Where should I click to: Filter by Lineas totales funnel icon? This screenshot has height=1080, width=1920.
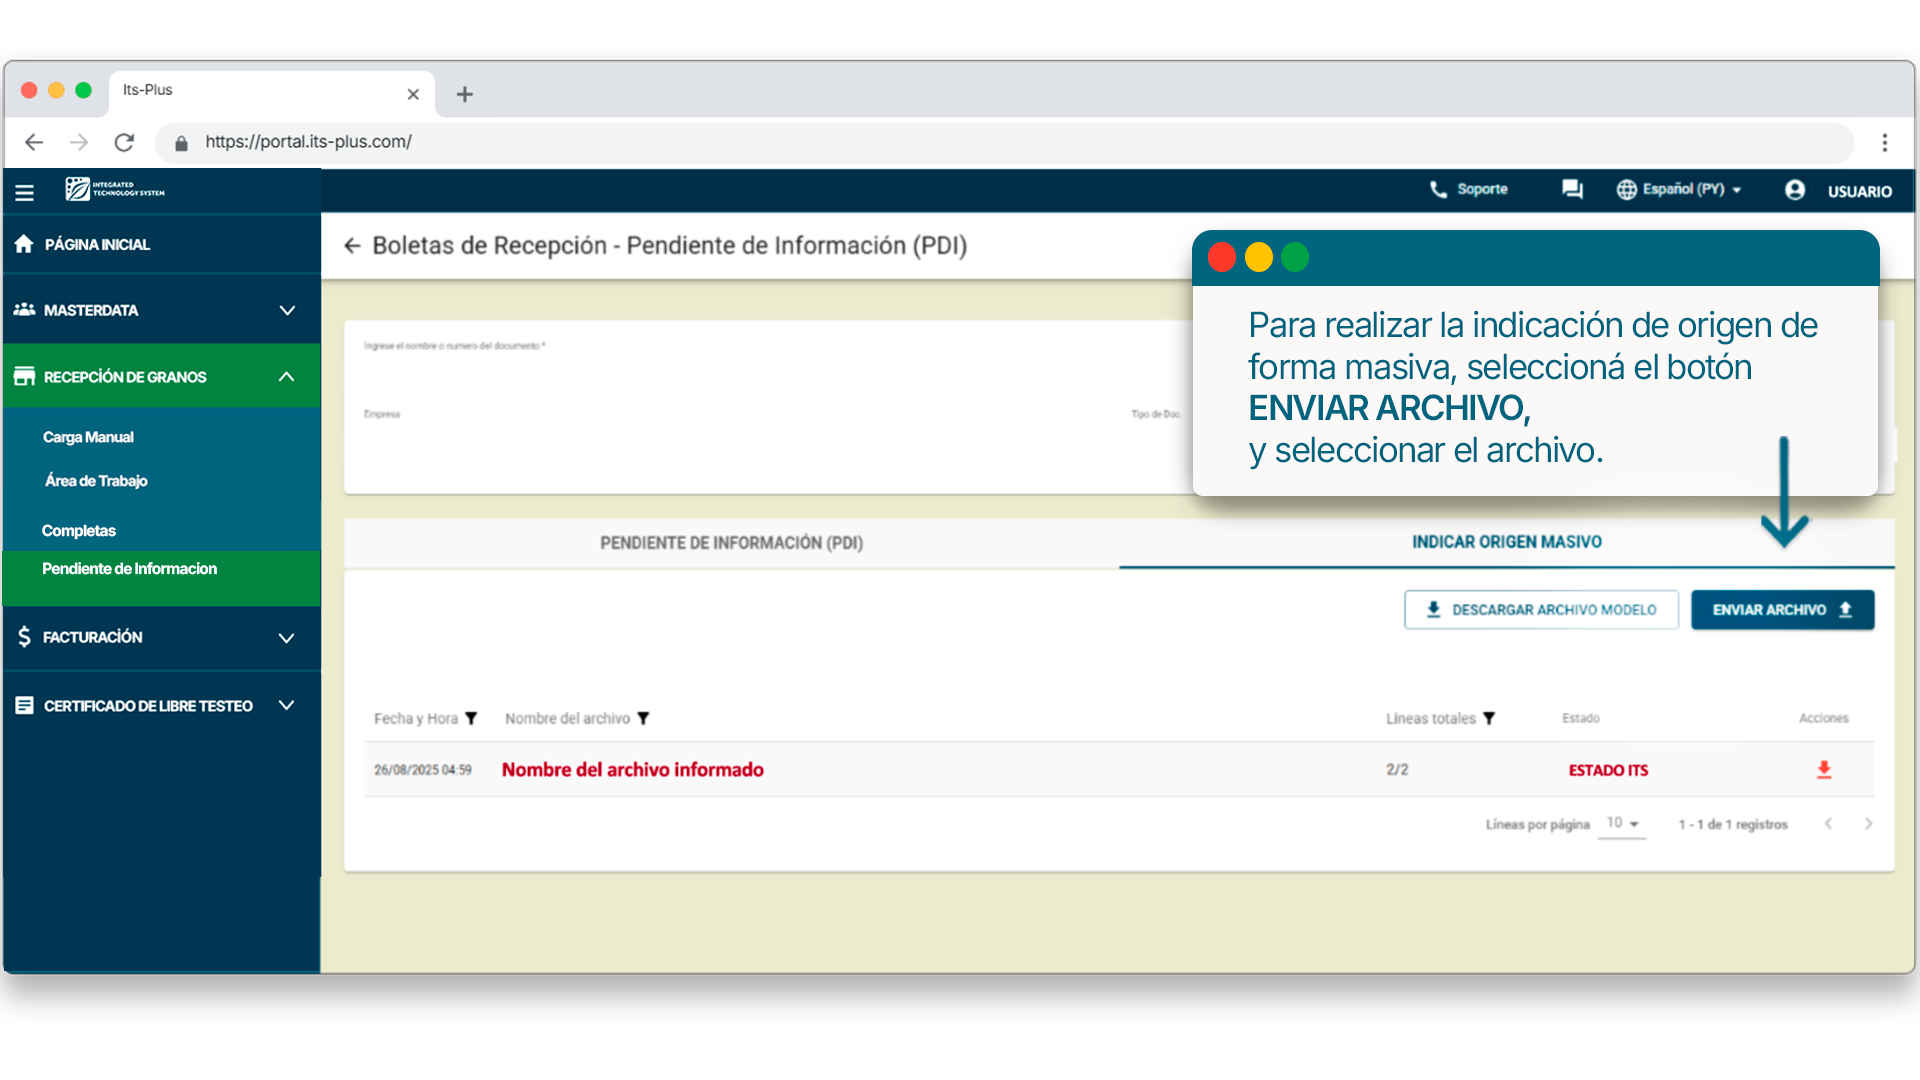pyautogui.click(x=1489, y=719)
